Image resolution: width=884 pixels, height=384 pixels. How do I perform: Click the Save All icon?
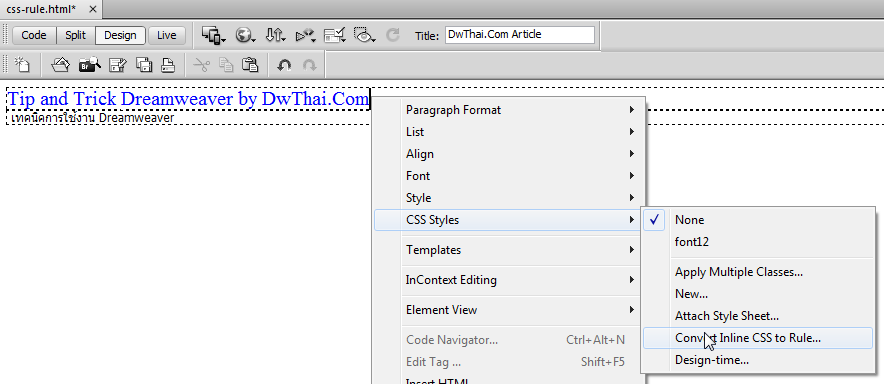point(144,65)
